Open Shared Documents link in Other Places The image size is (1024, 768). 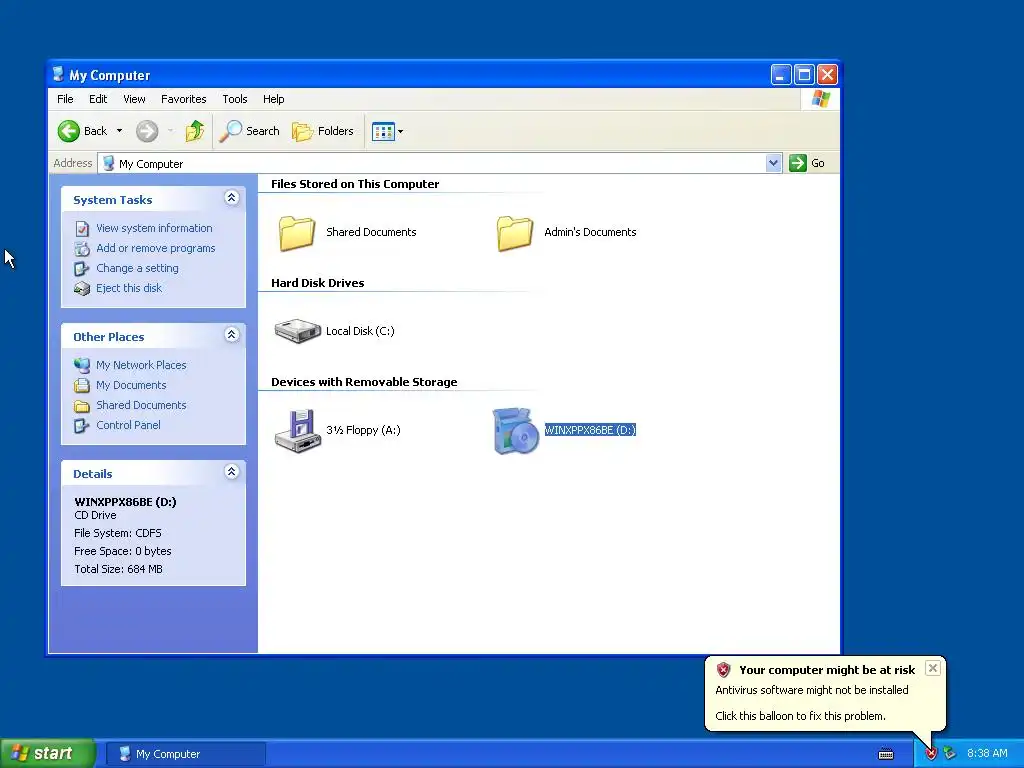[141, 405]
